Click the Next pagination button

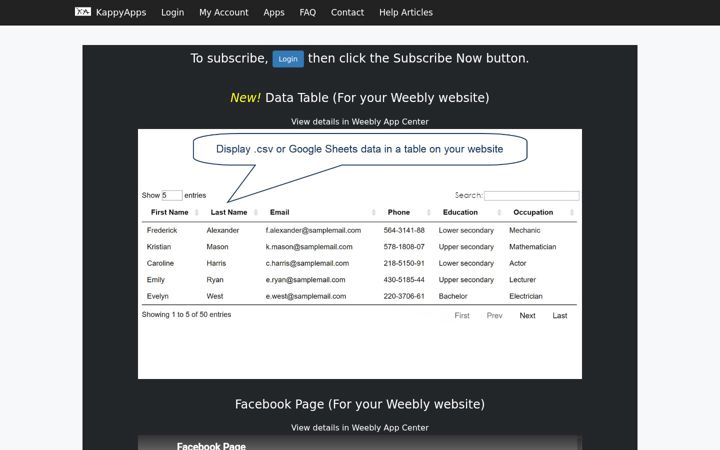pyautogui.click(x=527, y=315)
